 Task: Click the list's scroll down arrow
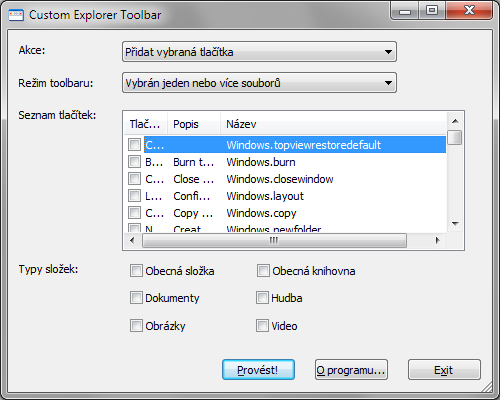(x=455, y=224)
